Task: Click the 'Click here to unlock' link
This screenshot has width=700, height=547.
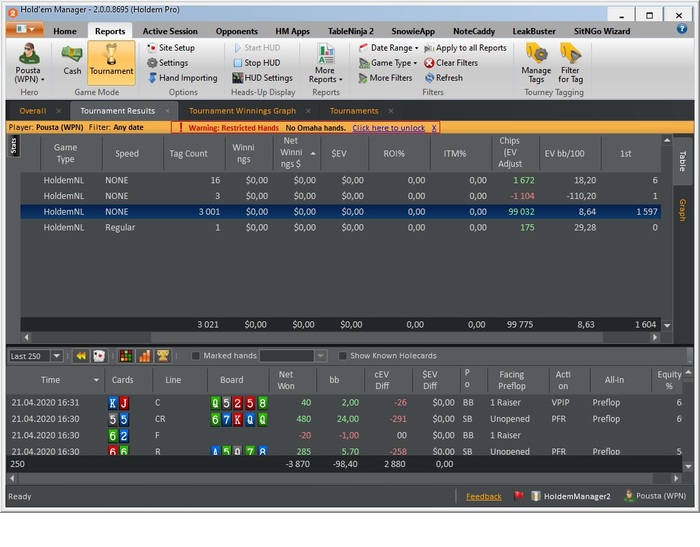Action: click(388, 128)
